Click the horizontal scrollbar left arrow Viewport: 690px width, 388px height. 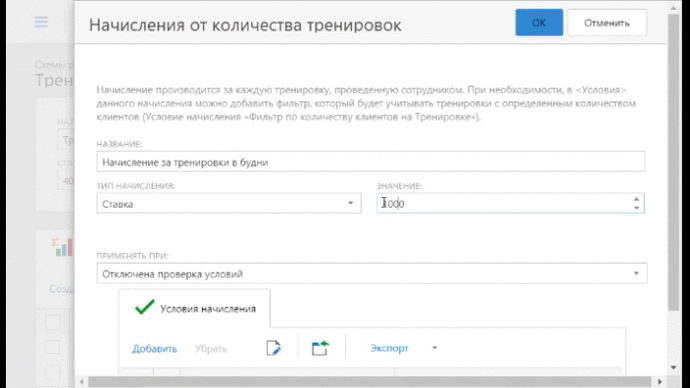click(81, 382)
